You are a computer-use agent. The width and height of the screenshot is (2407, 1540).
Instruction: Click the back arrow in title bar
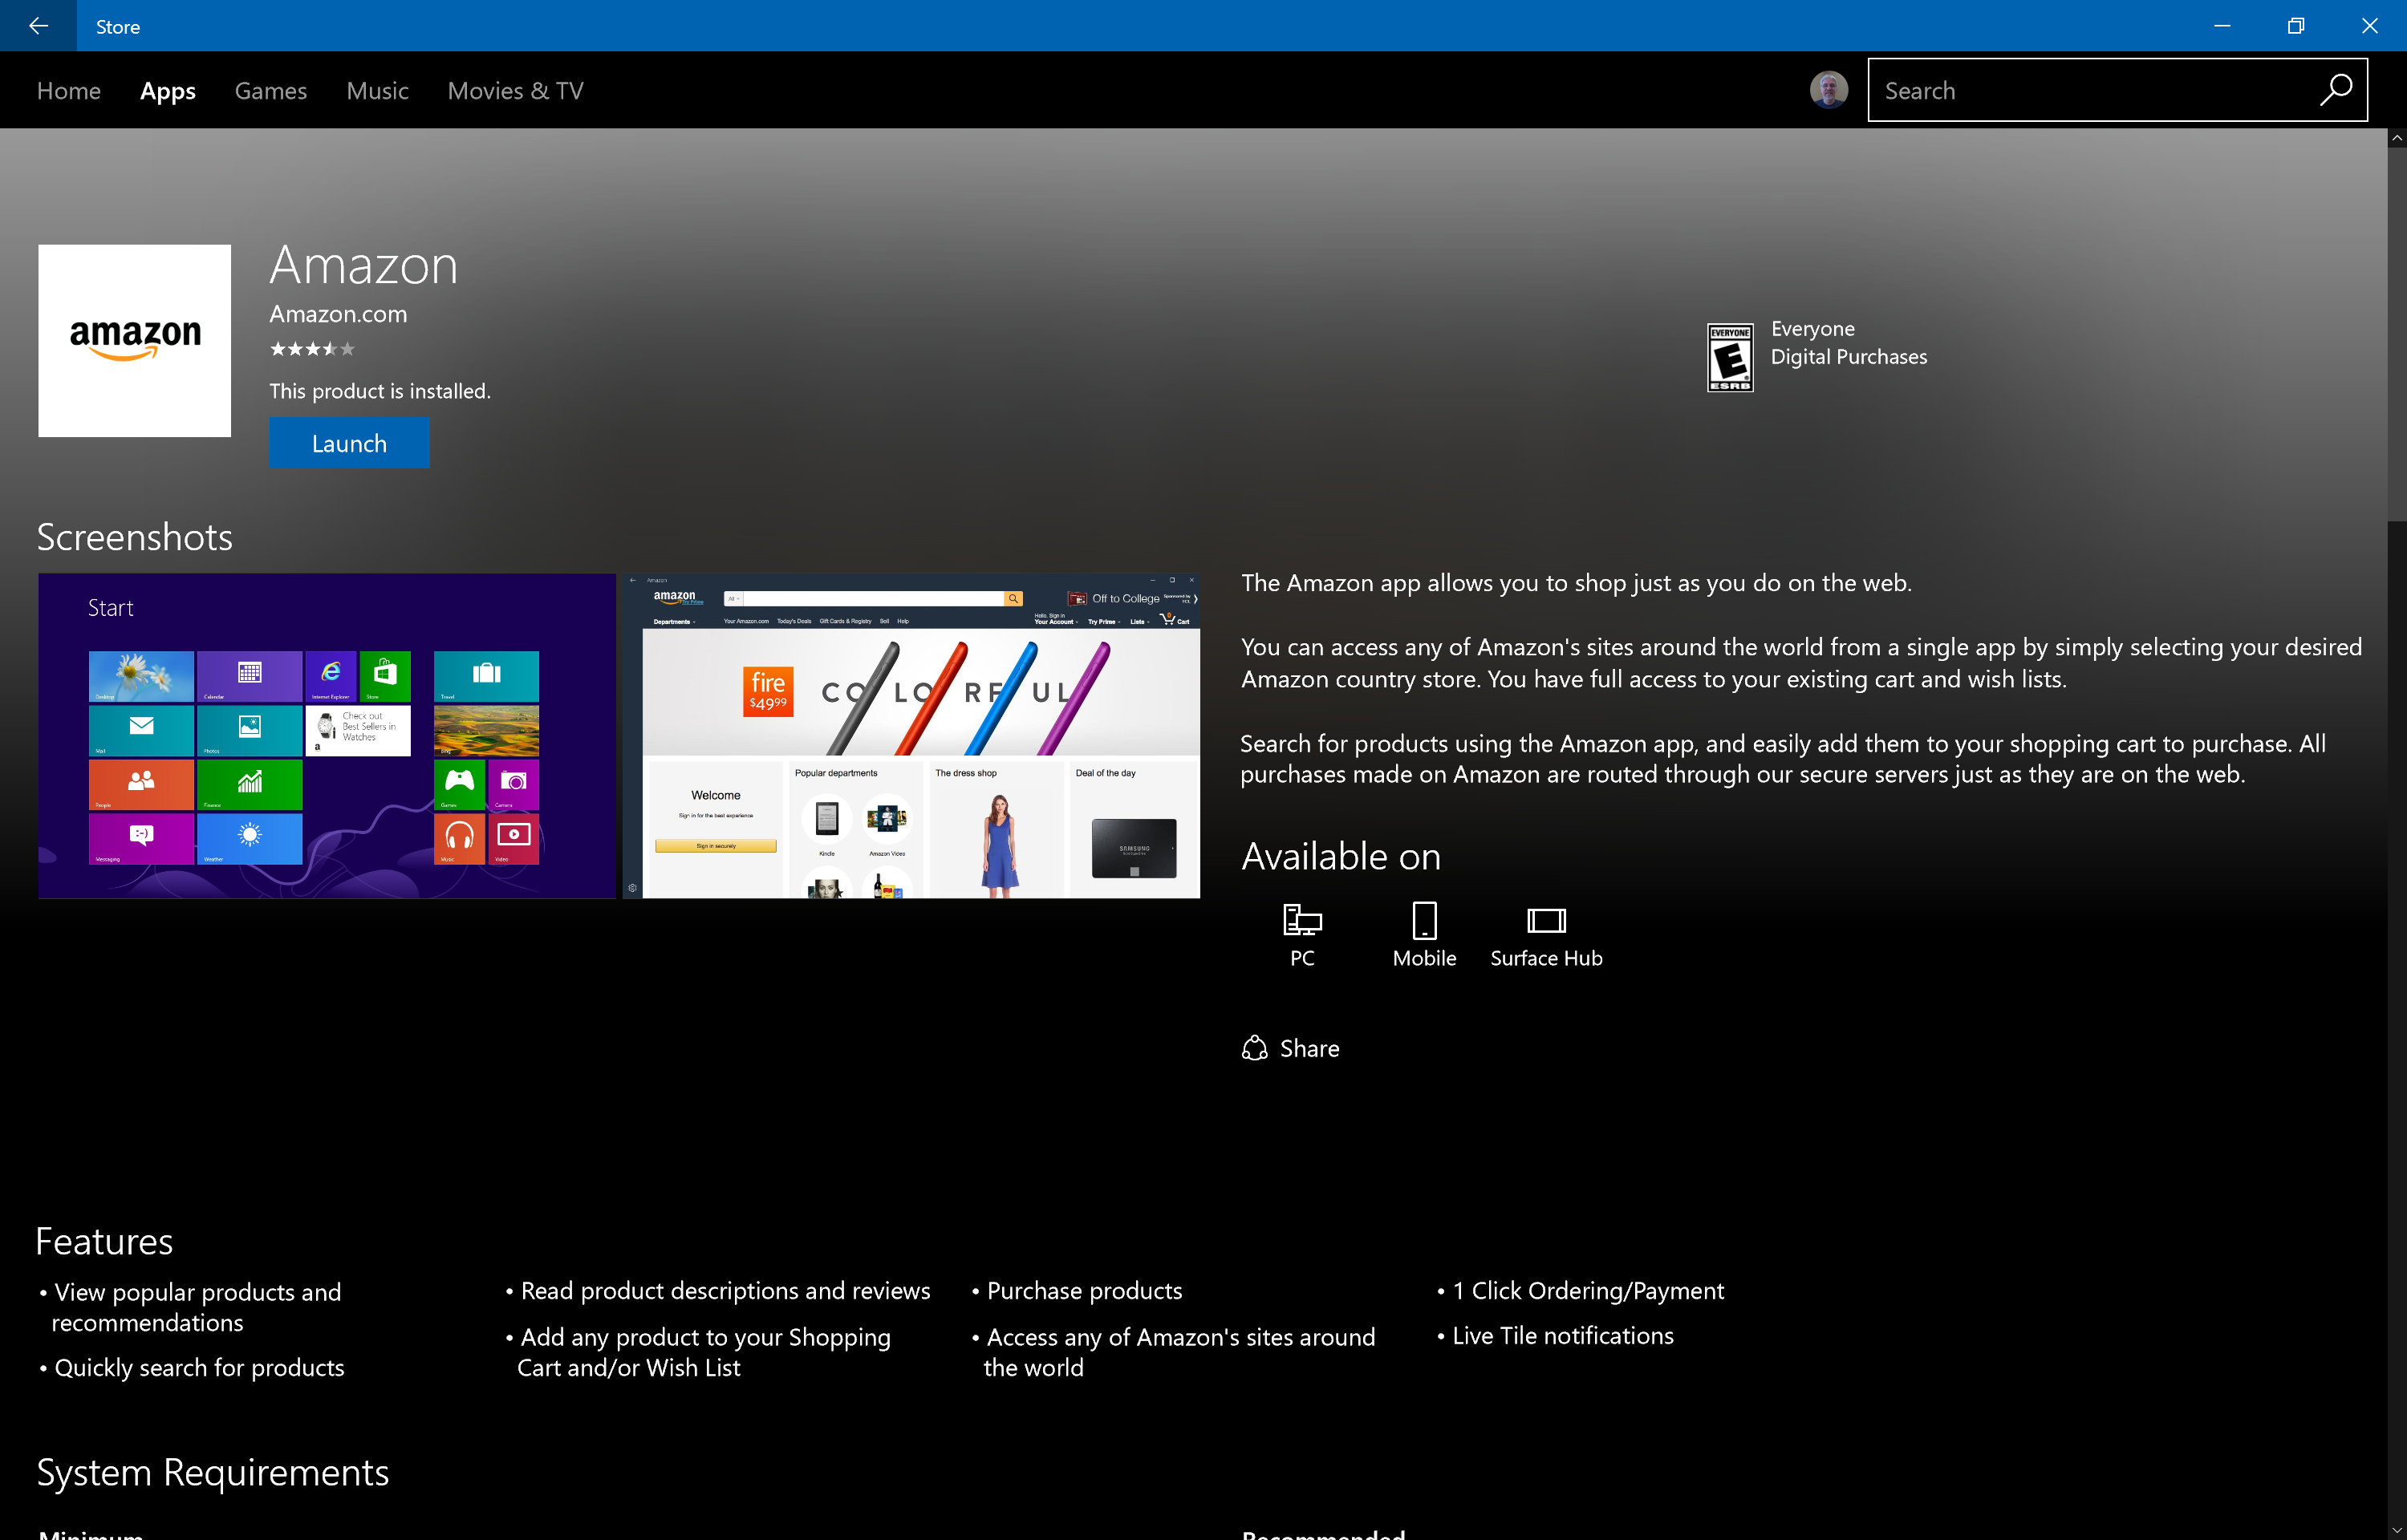(38, 26)
